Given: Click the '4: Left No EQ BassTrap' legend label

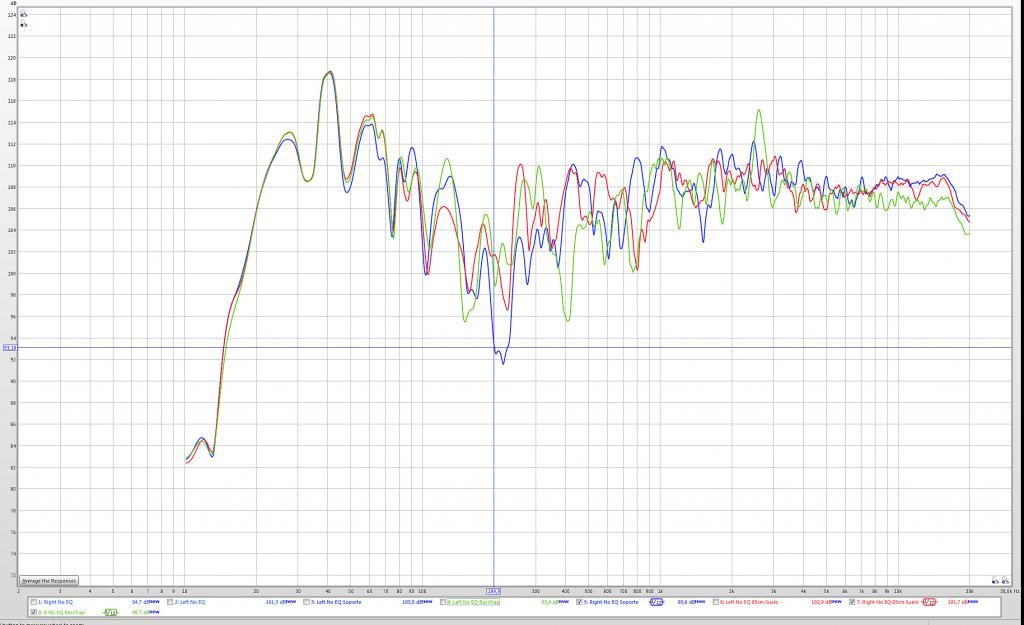Looking at the screenshot, I should (x=473, y=602).
